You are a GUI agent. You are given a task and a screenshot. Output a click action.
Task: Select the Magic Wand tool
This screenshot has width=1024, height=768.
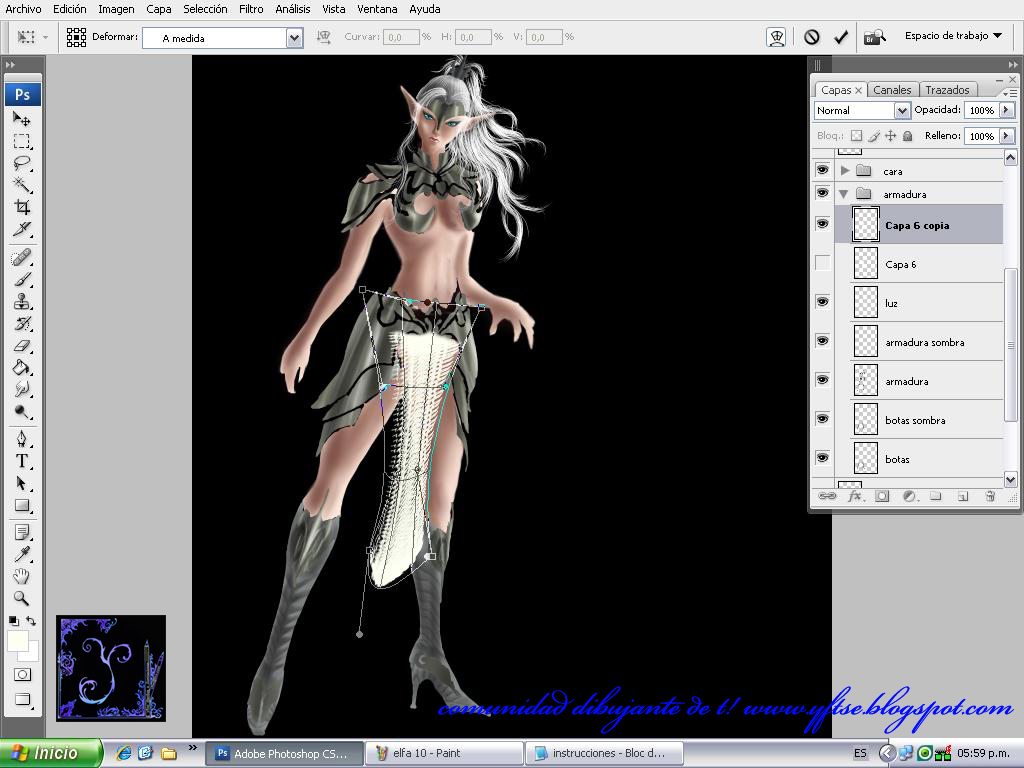(22, 185)
